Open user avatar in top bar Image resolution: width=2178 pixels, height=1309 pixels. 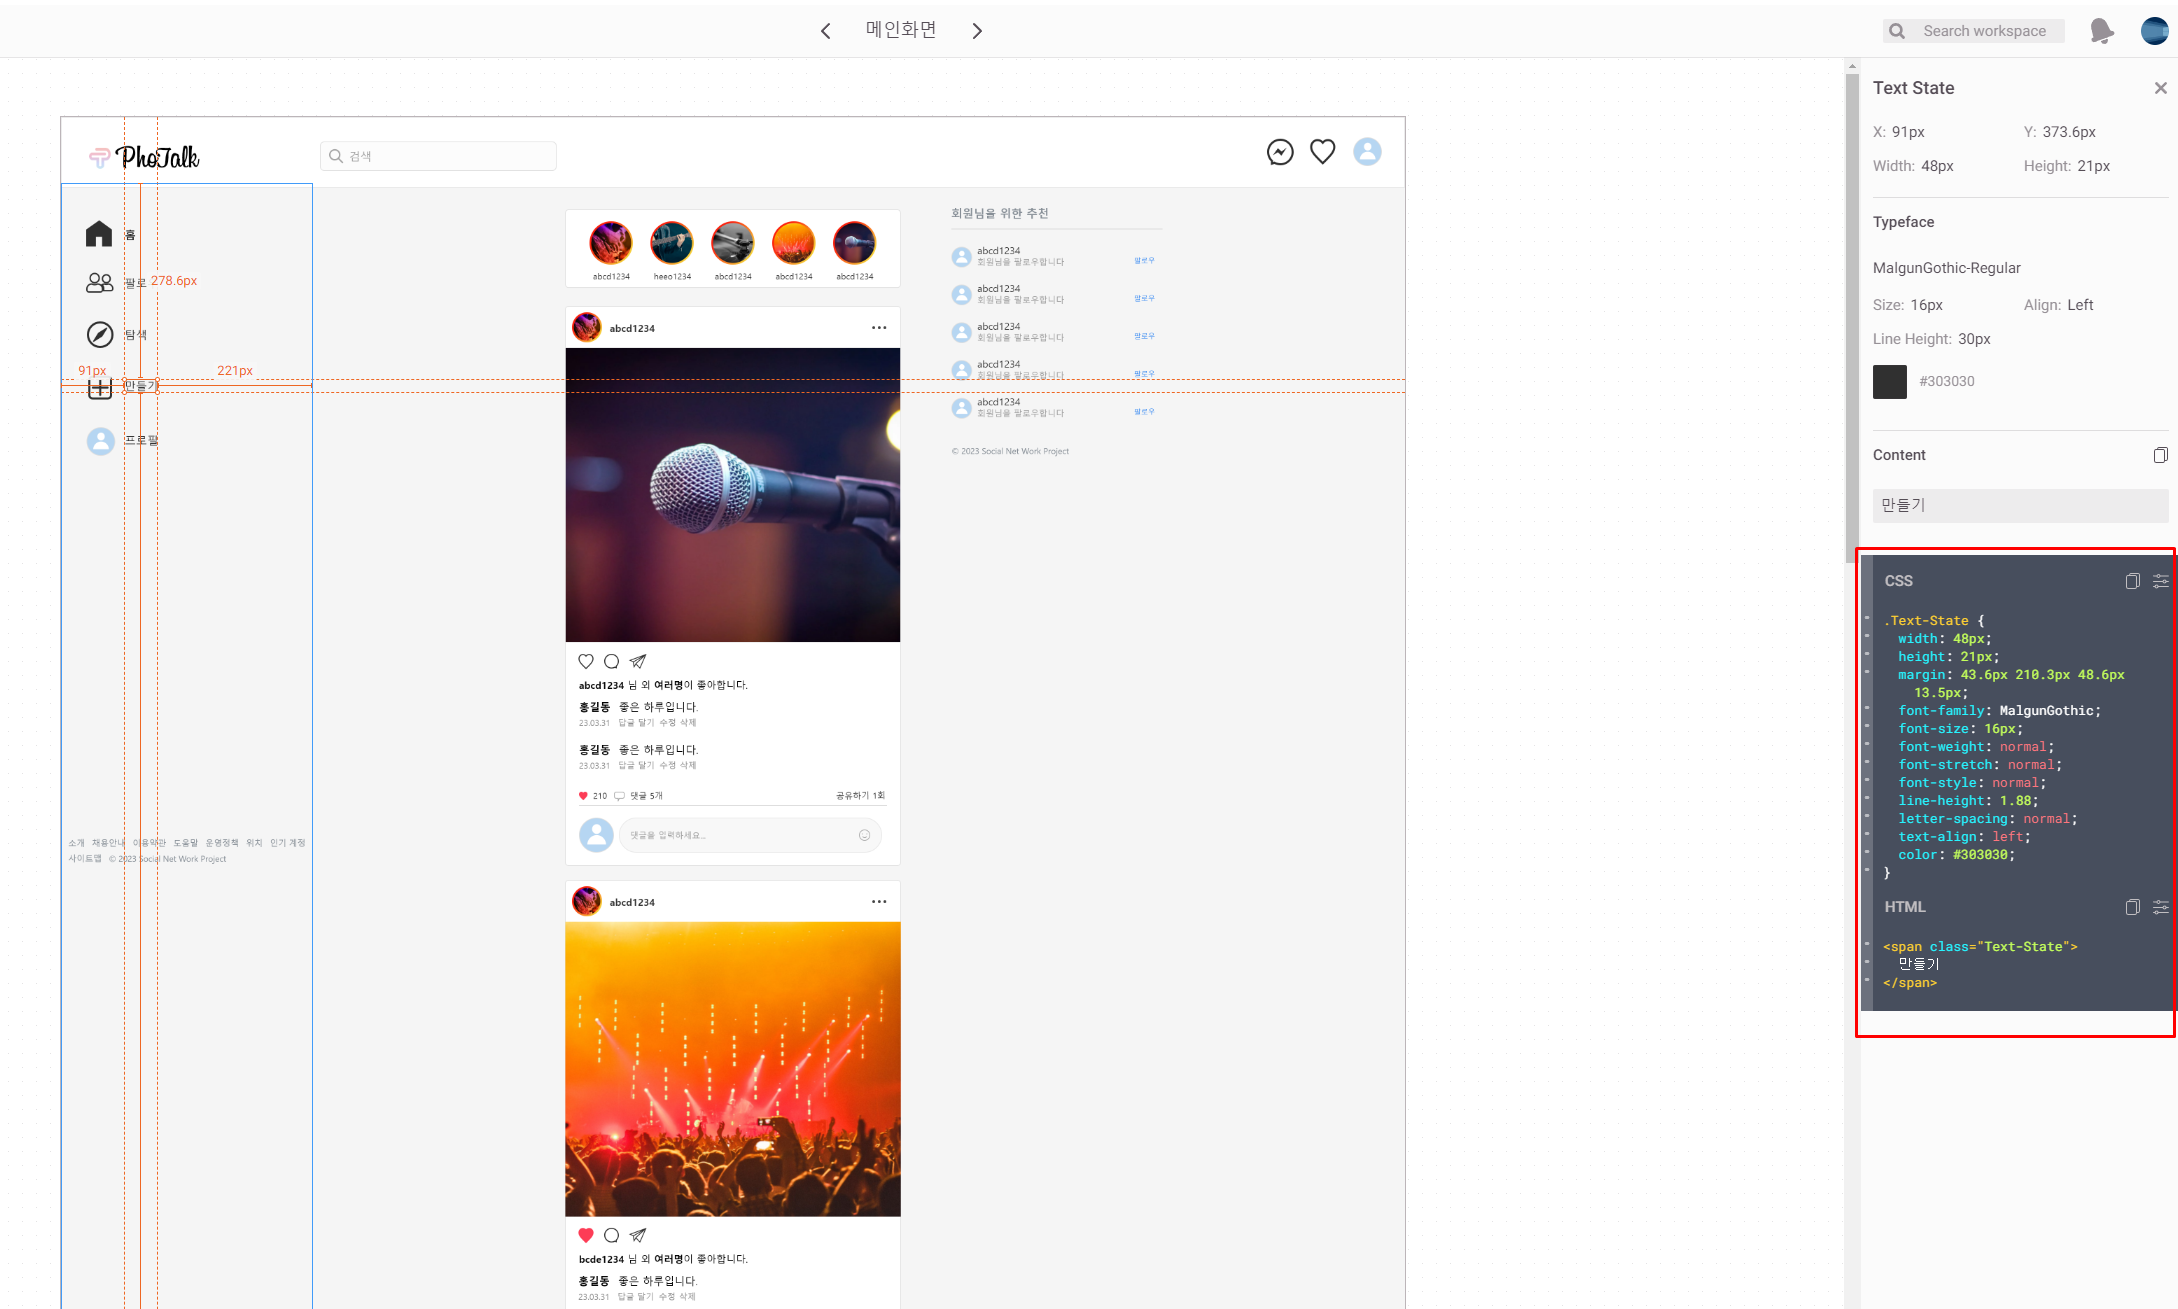click(x=2154, y=31)
